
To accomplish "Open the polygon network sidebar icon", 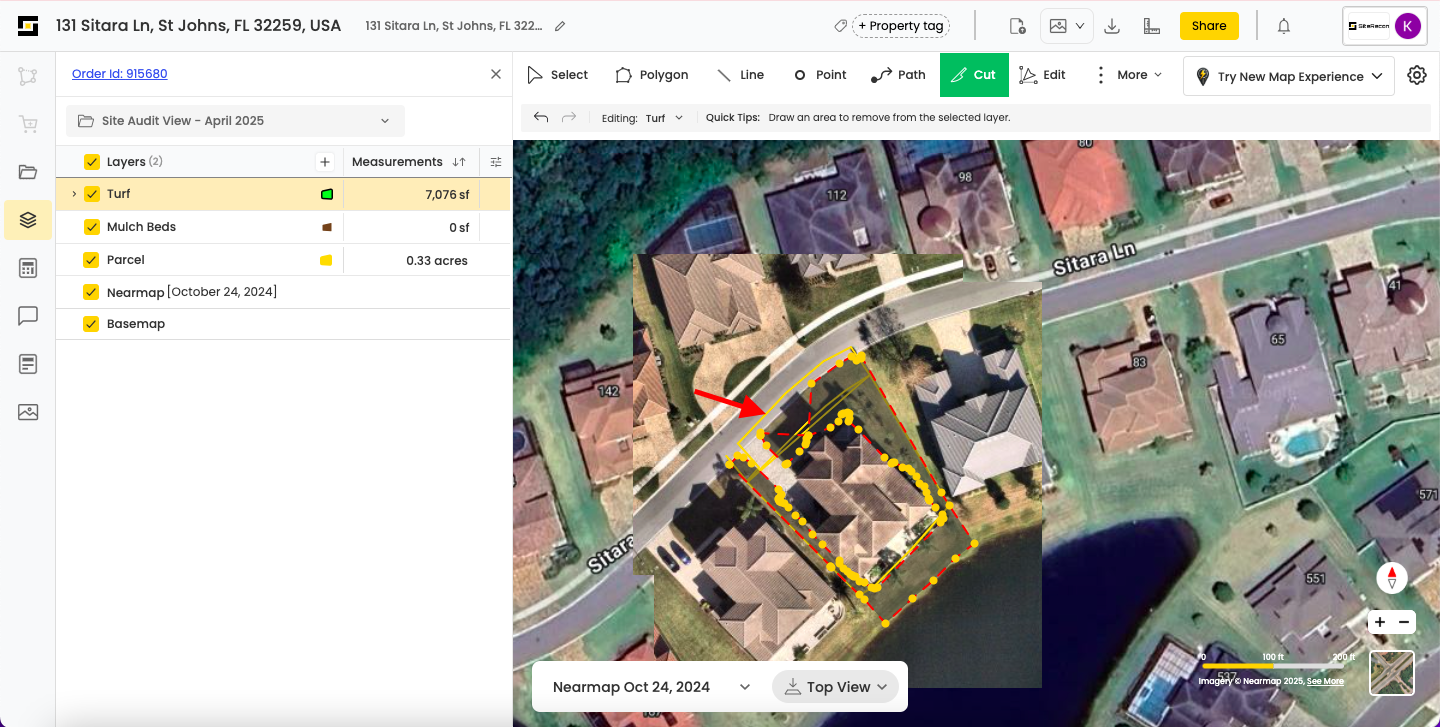I will coord(28,76).
